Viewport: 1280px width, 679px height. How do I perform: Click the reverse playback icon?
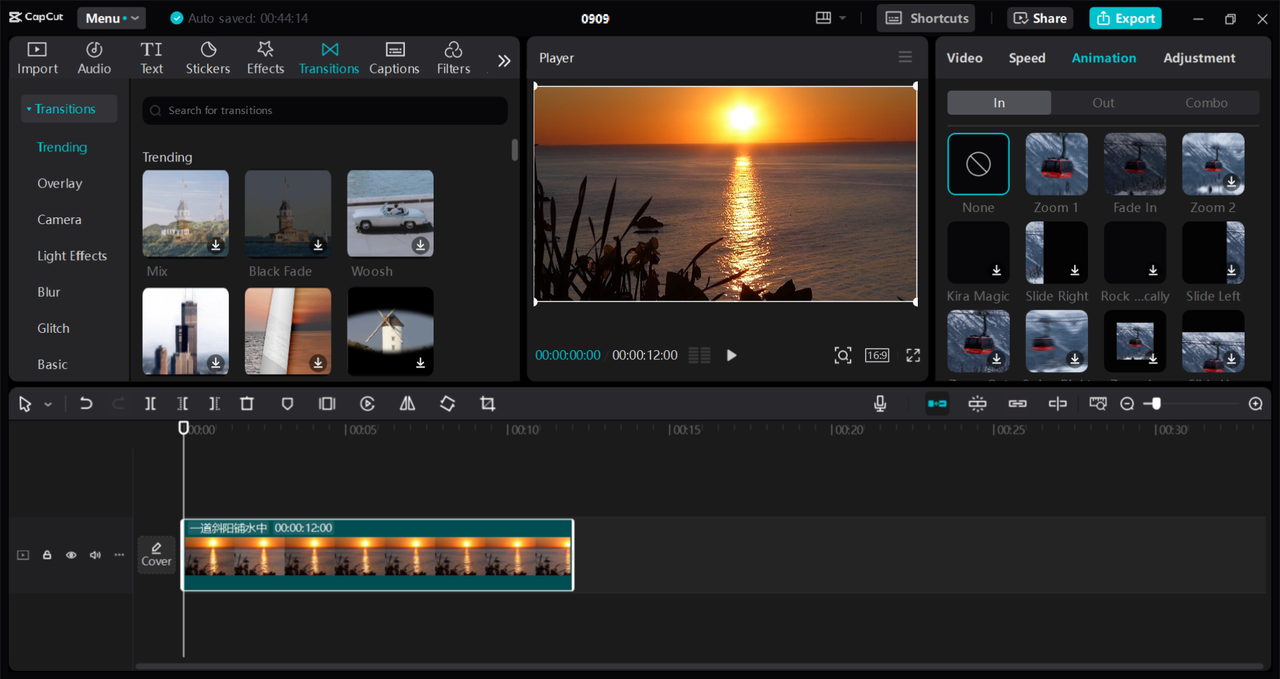click(367, 404)
